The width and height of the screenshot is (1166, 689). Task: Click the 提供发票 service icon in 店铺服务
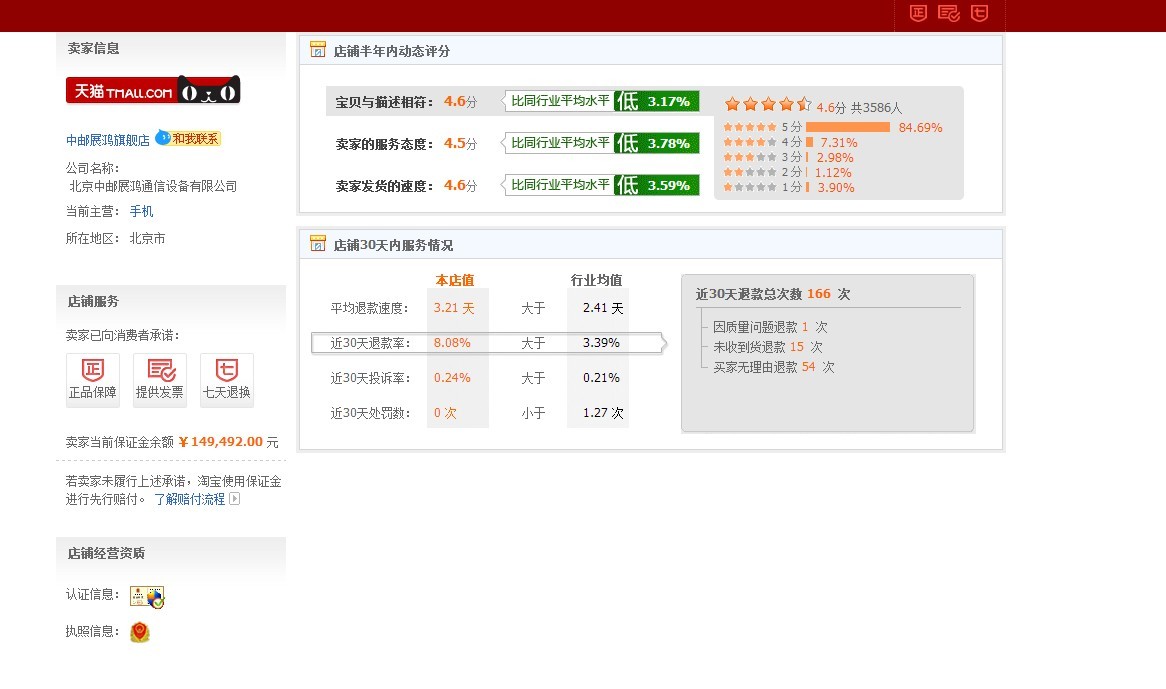pyautogui.click(x=160, y=380)
